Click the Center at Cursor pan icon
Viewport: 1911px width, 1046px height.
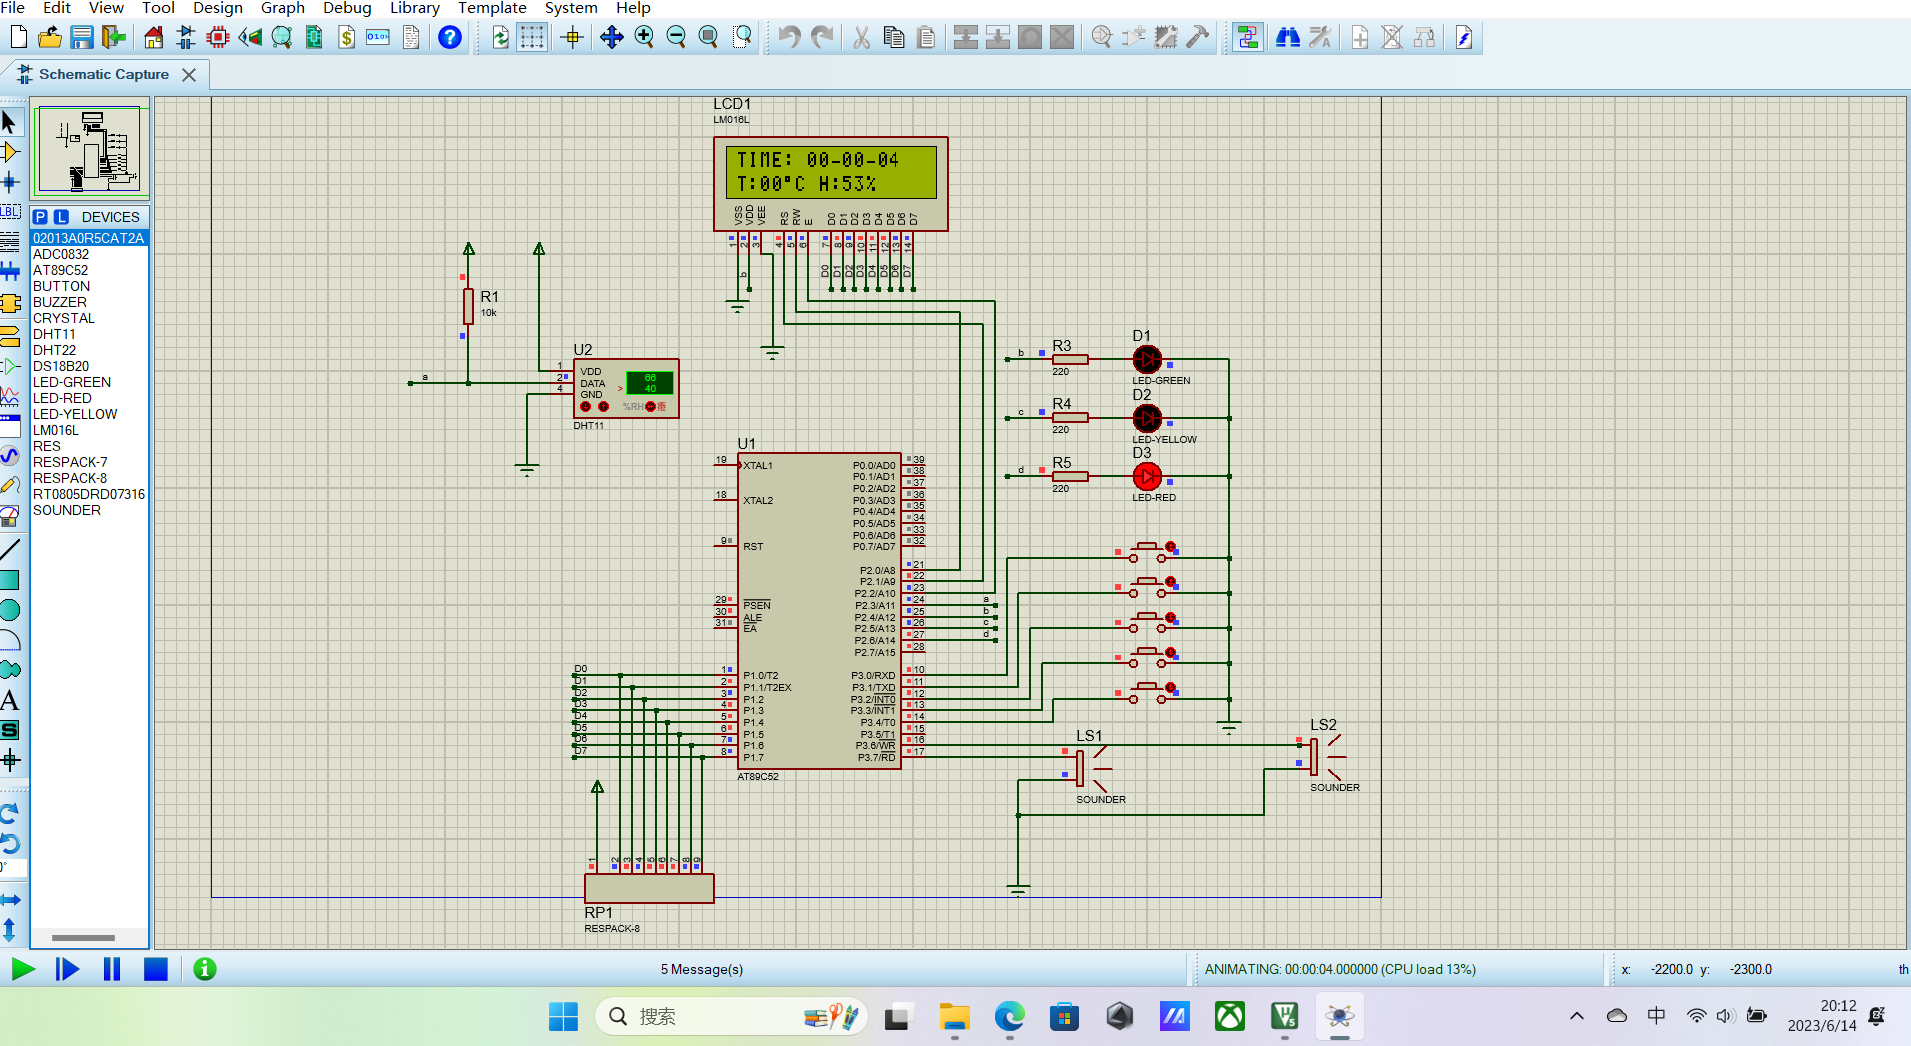(611, 38)
